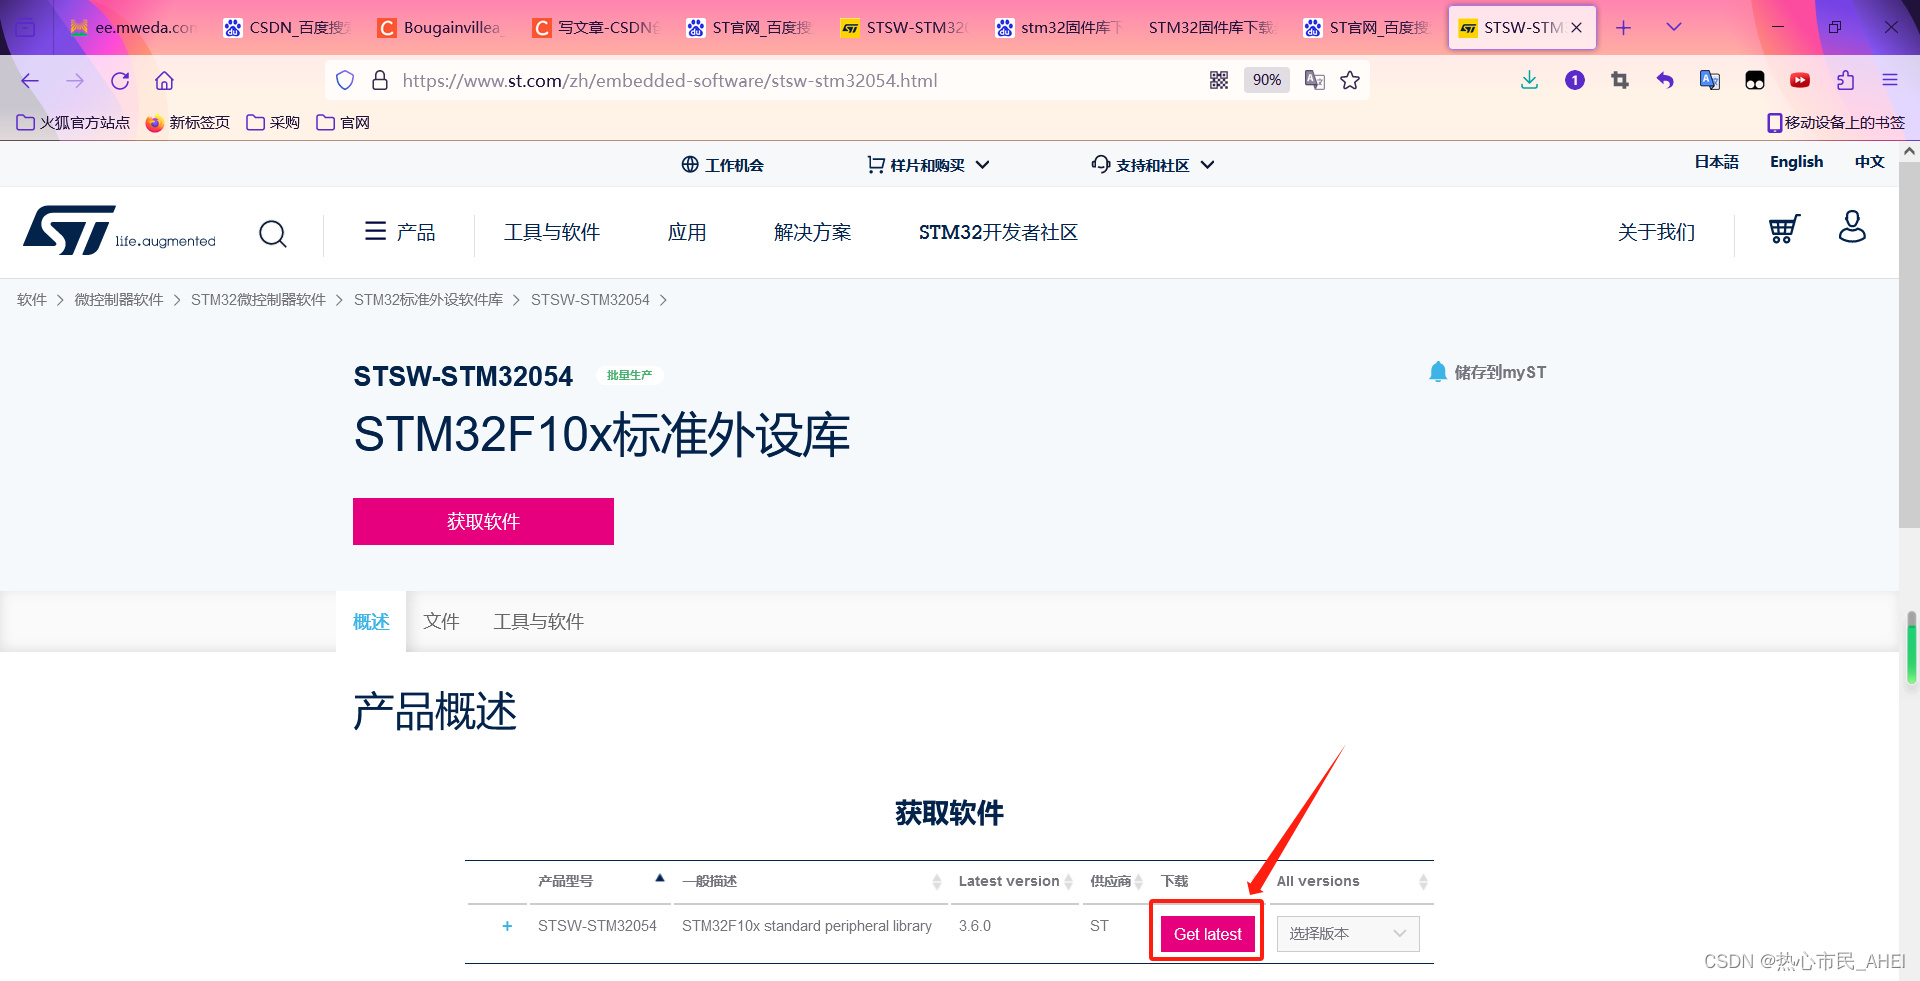
Task: Save to myST bell notification
Action: coord(1487,372)
